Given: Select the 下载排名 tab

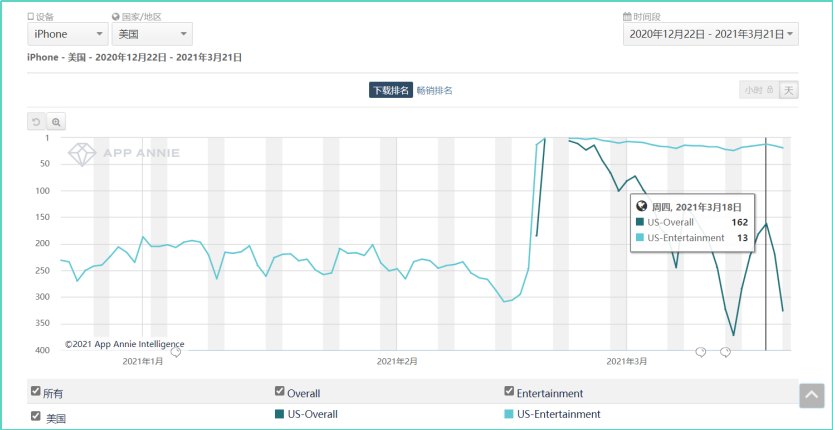Looking at the screenshot, I should pos(390,91).
